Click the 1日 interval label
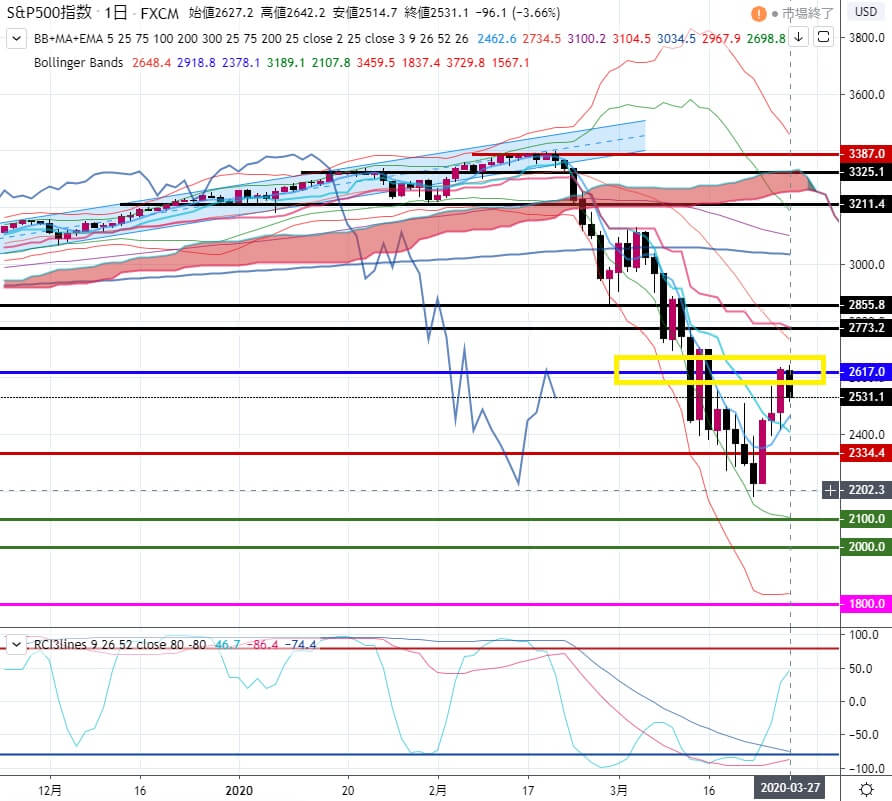Viewport: 892px width, 801px height. [x=115, y=13]
